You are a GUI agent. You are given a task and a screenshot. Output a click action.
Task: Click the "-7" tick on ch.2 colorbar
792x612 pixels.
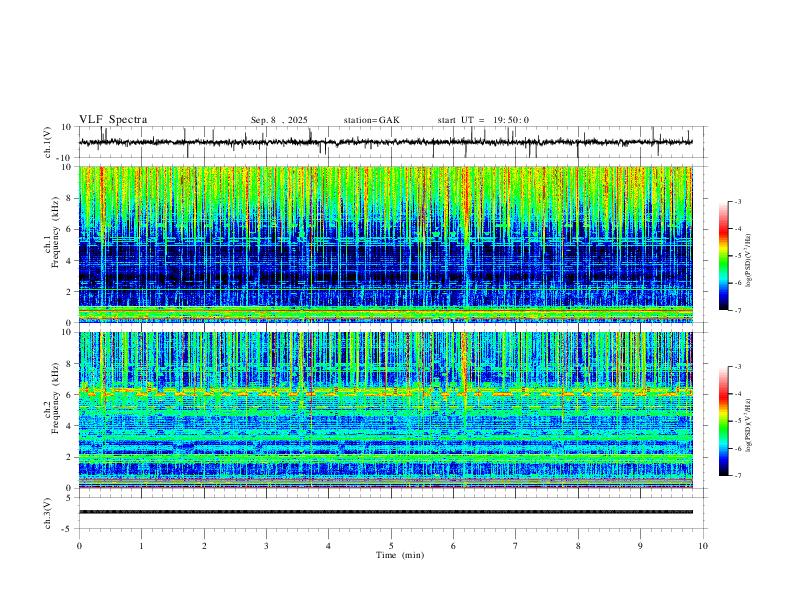click(737, 476)
